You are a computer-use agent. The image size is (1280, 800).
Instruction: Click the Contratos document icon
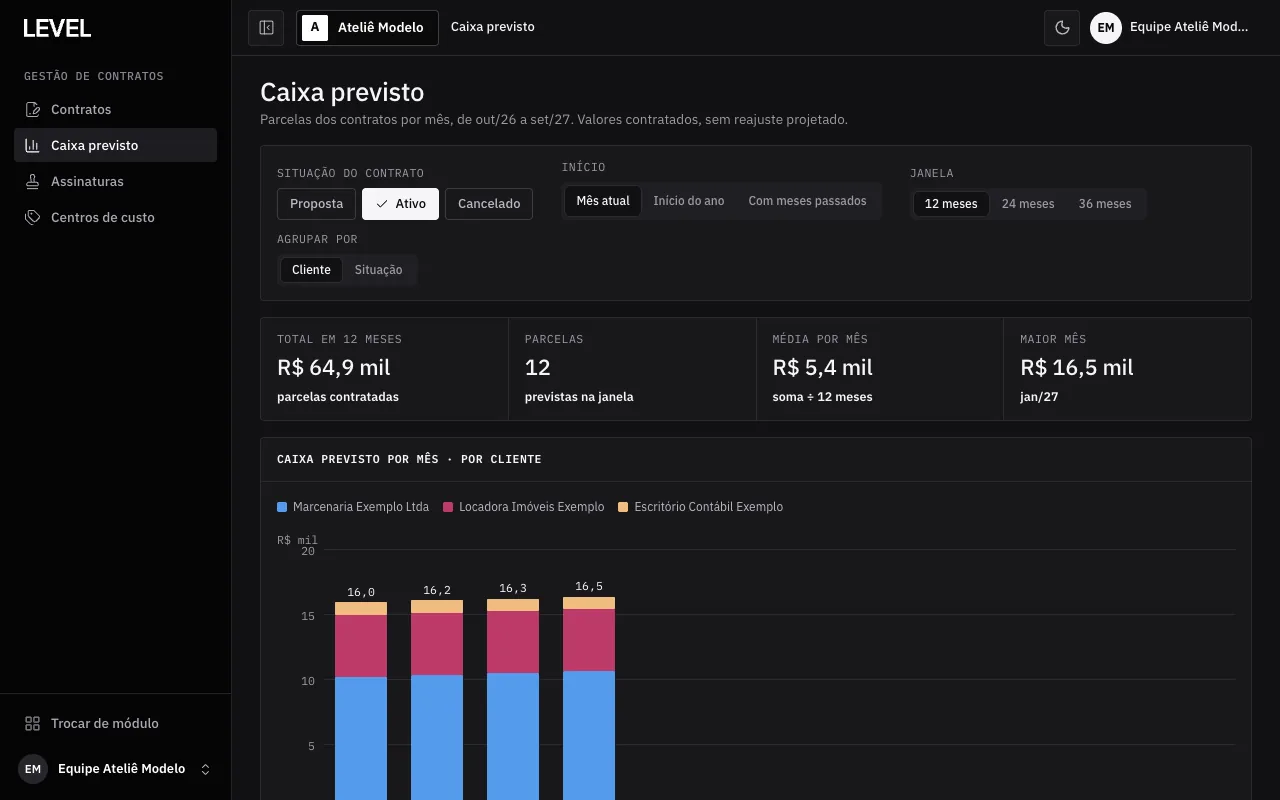33,109
